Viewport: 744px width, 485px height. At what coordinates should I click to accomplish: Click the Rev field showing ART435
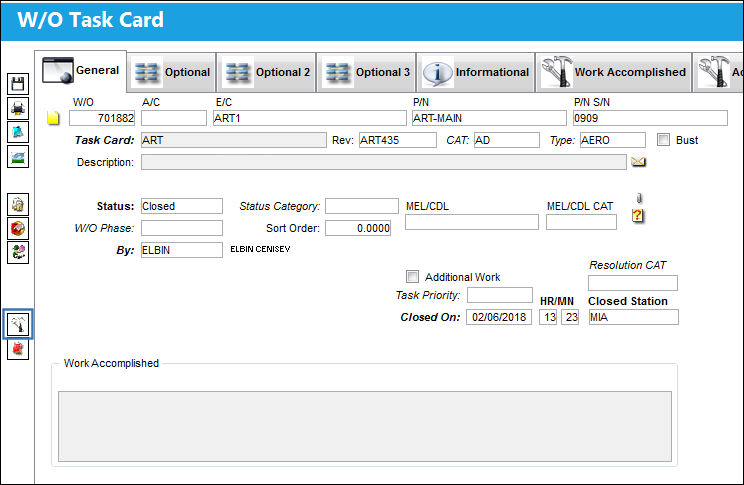pyautogui.click(x=398, y=140)
